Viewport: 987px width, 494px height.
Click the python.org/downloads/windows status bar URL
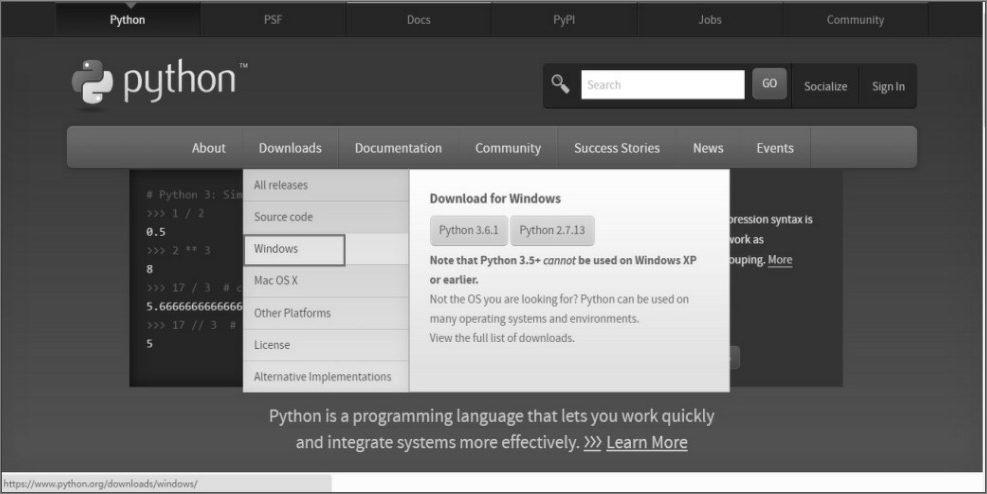click(100, 484)
